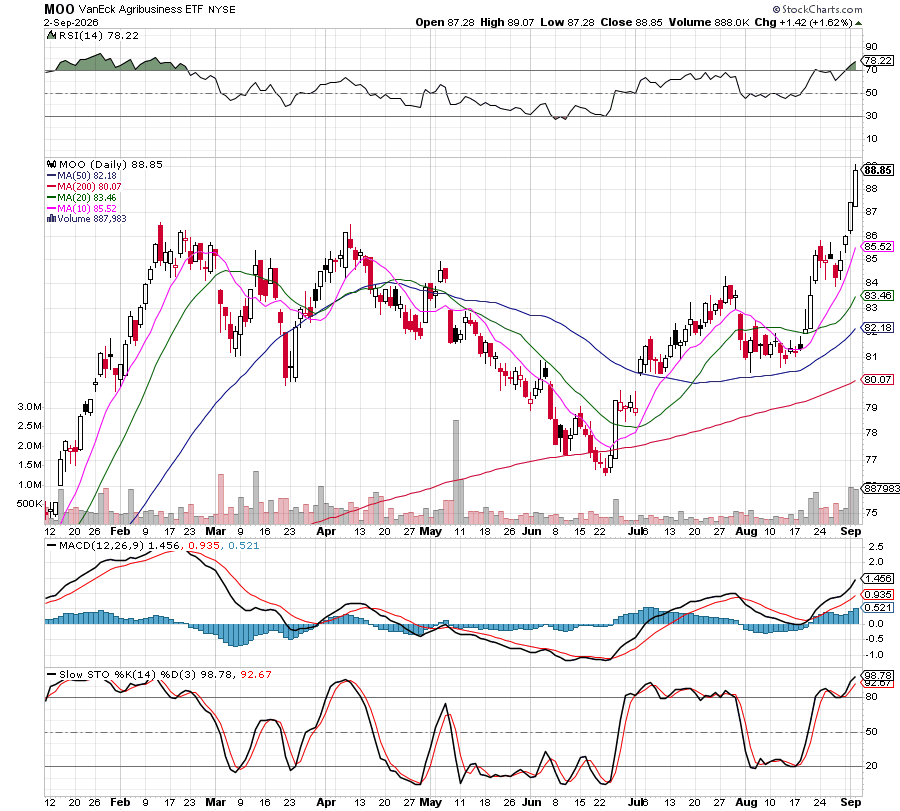The image size is (900, 811).
Task: Click the Open 87.28 value in header
Action: pos(445,22)
